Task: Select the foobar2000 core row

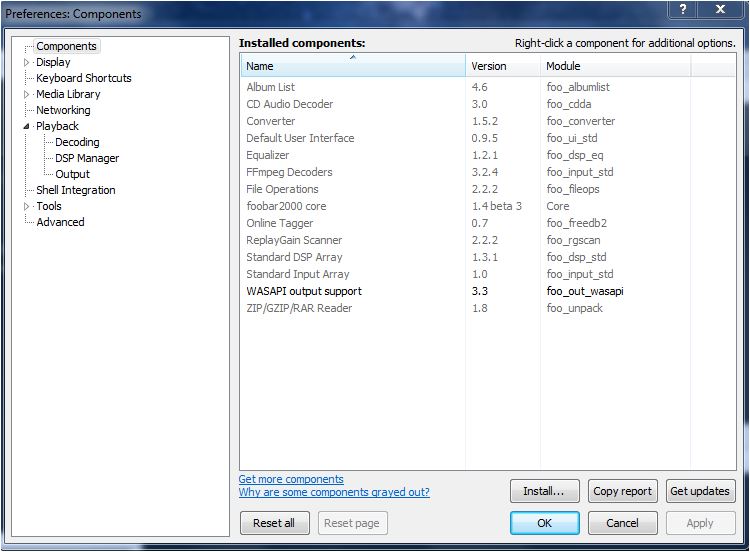Action: [286, 206]
